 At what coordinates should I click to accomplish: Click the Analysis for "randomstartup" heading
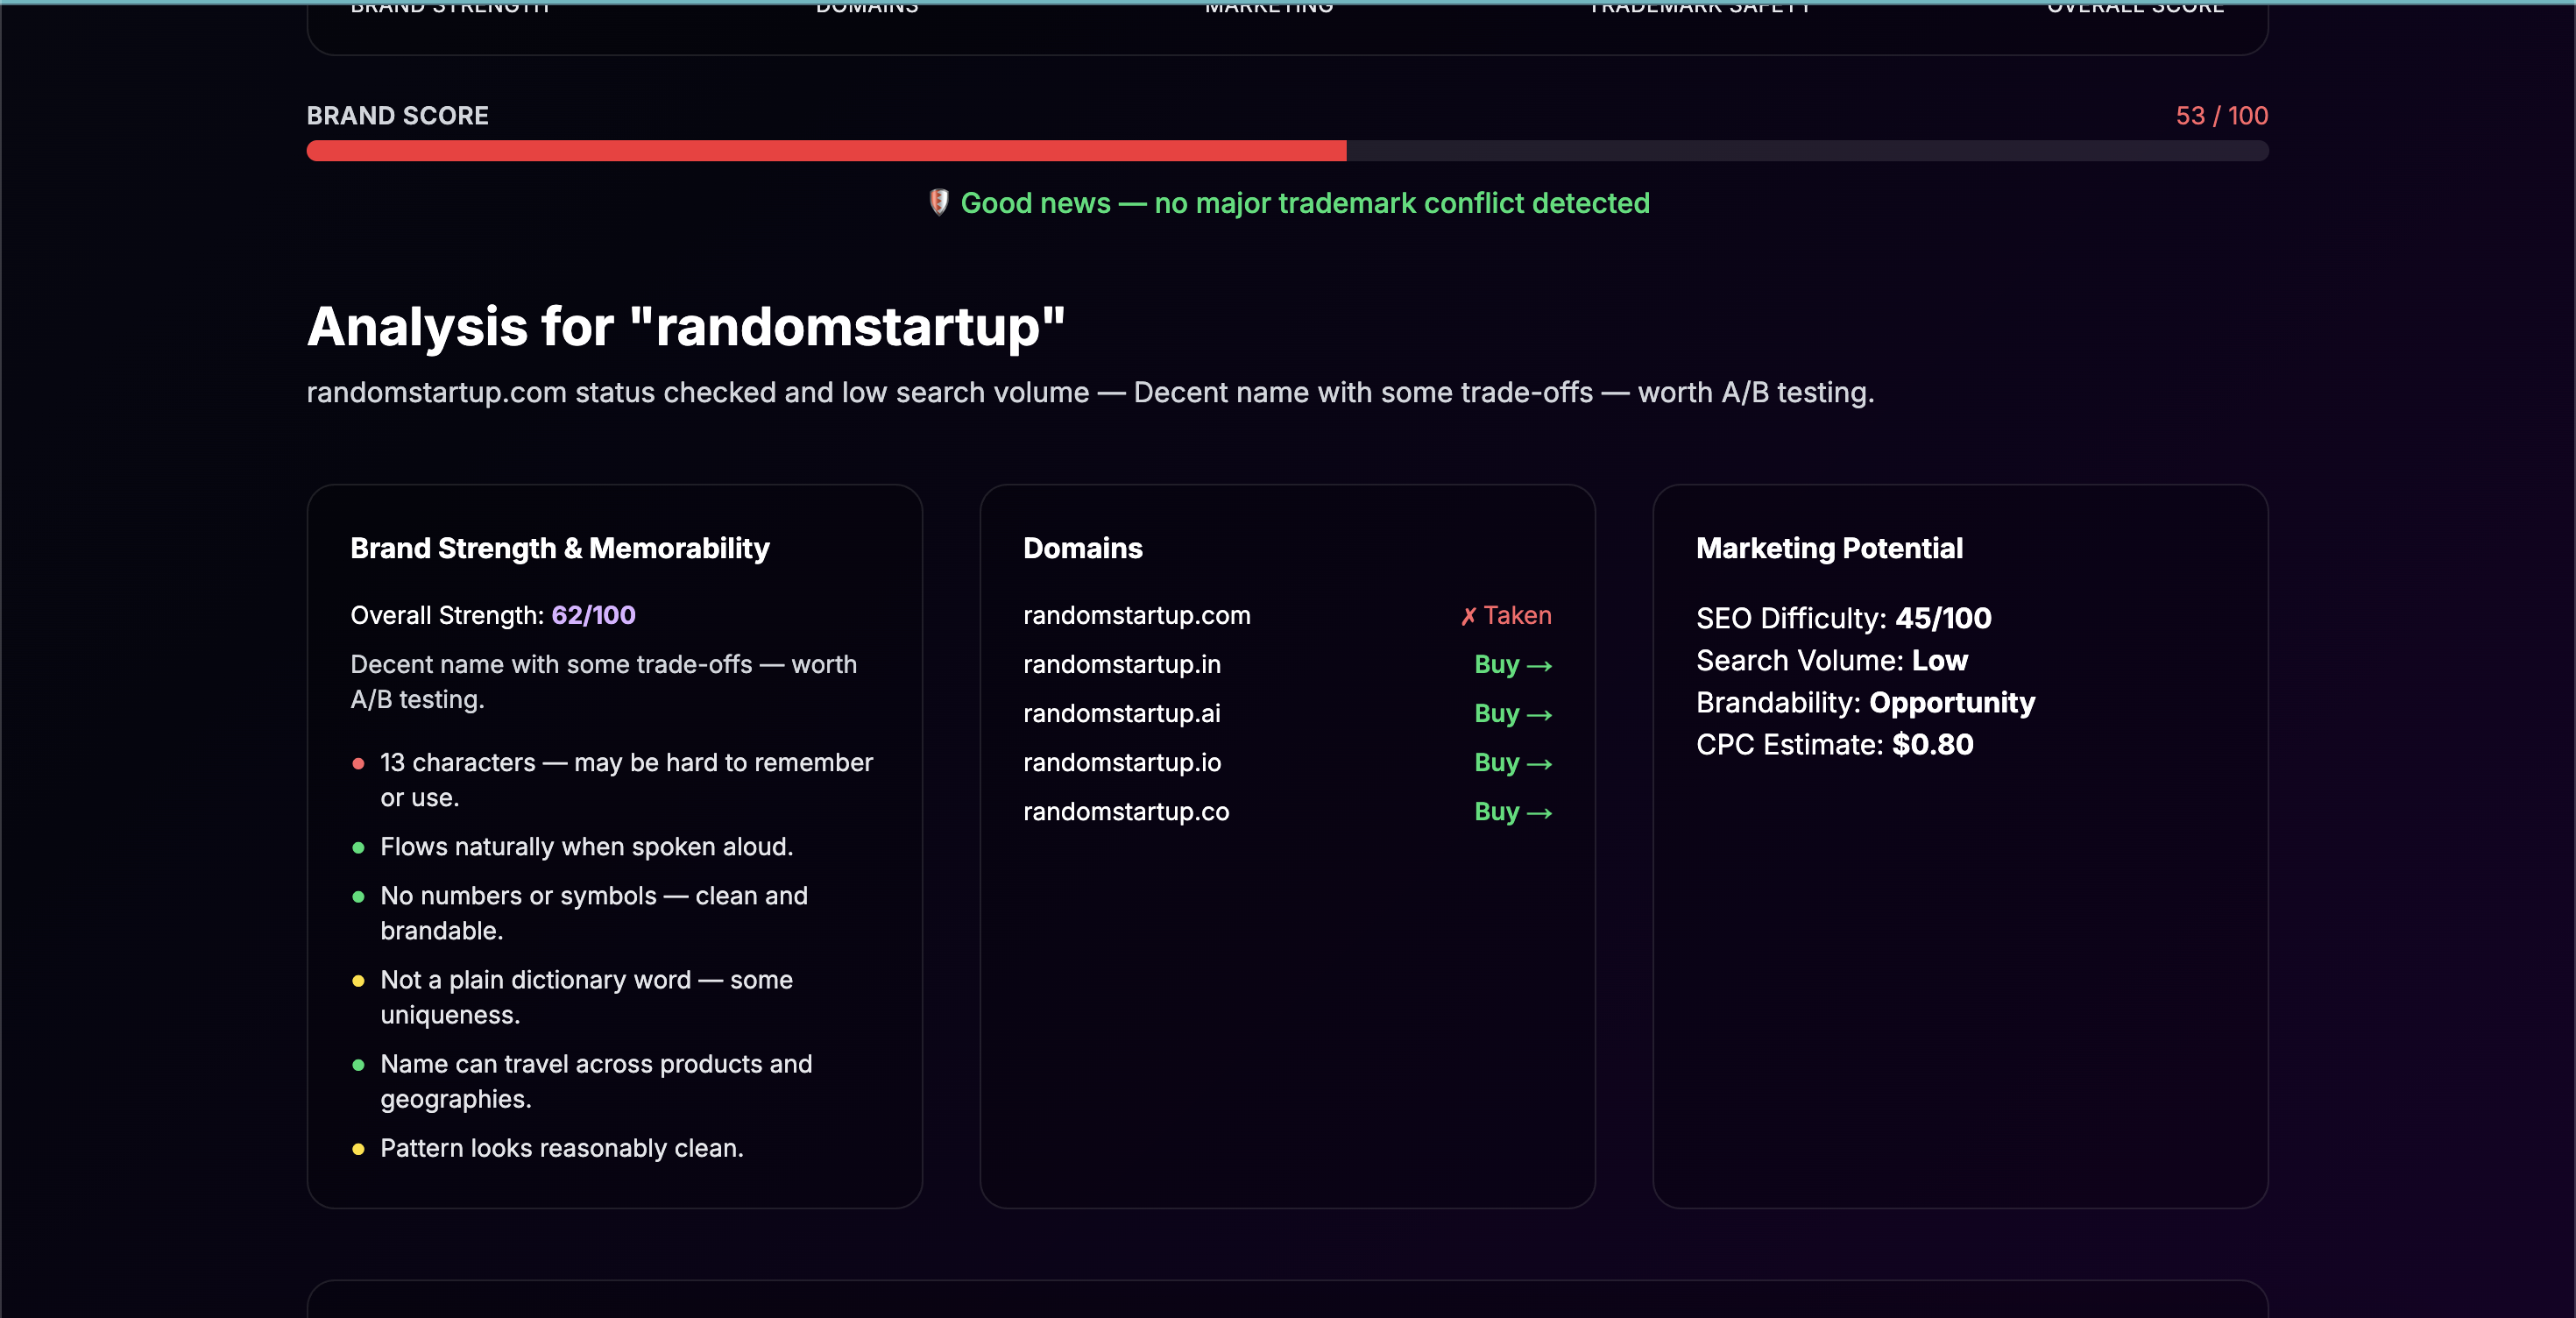coord(686,326)
